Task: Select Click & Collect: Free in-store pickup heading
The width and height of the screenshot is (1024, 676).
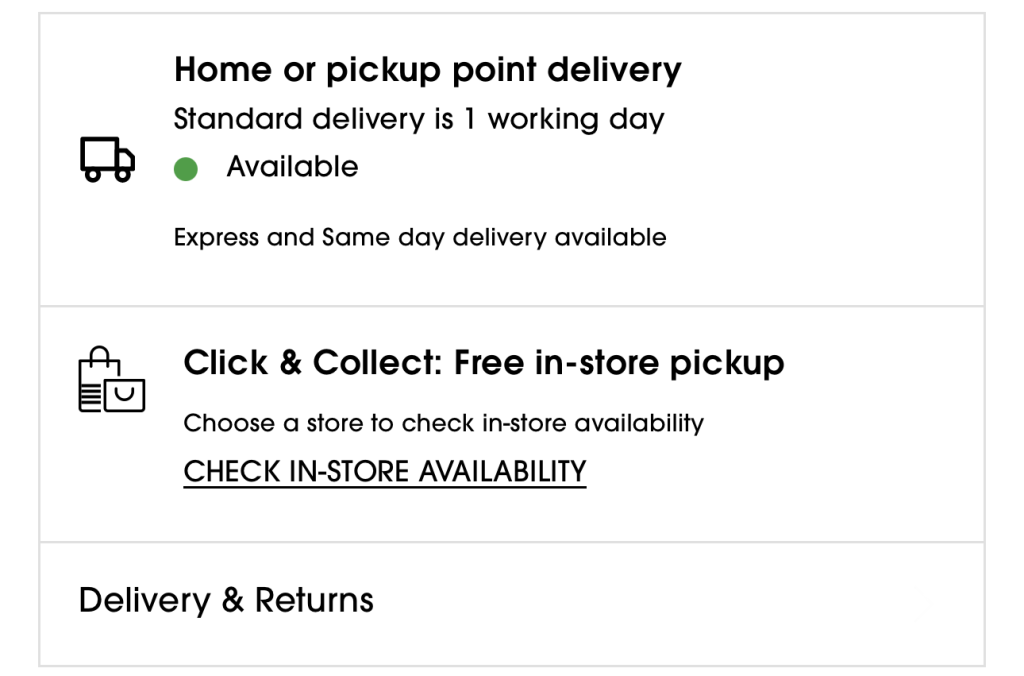Action: pos(483,363)
